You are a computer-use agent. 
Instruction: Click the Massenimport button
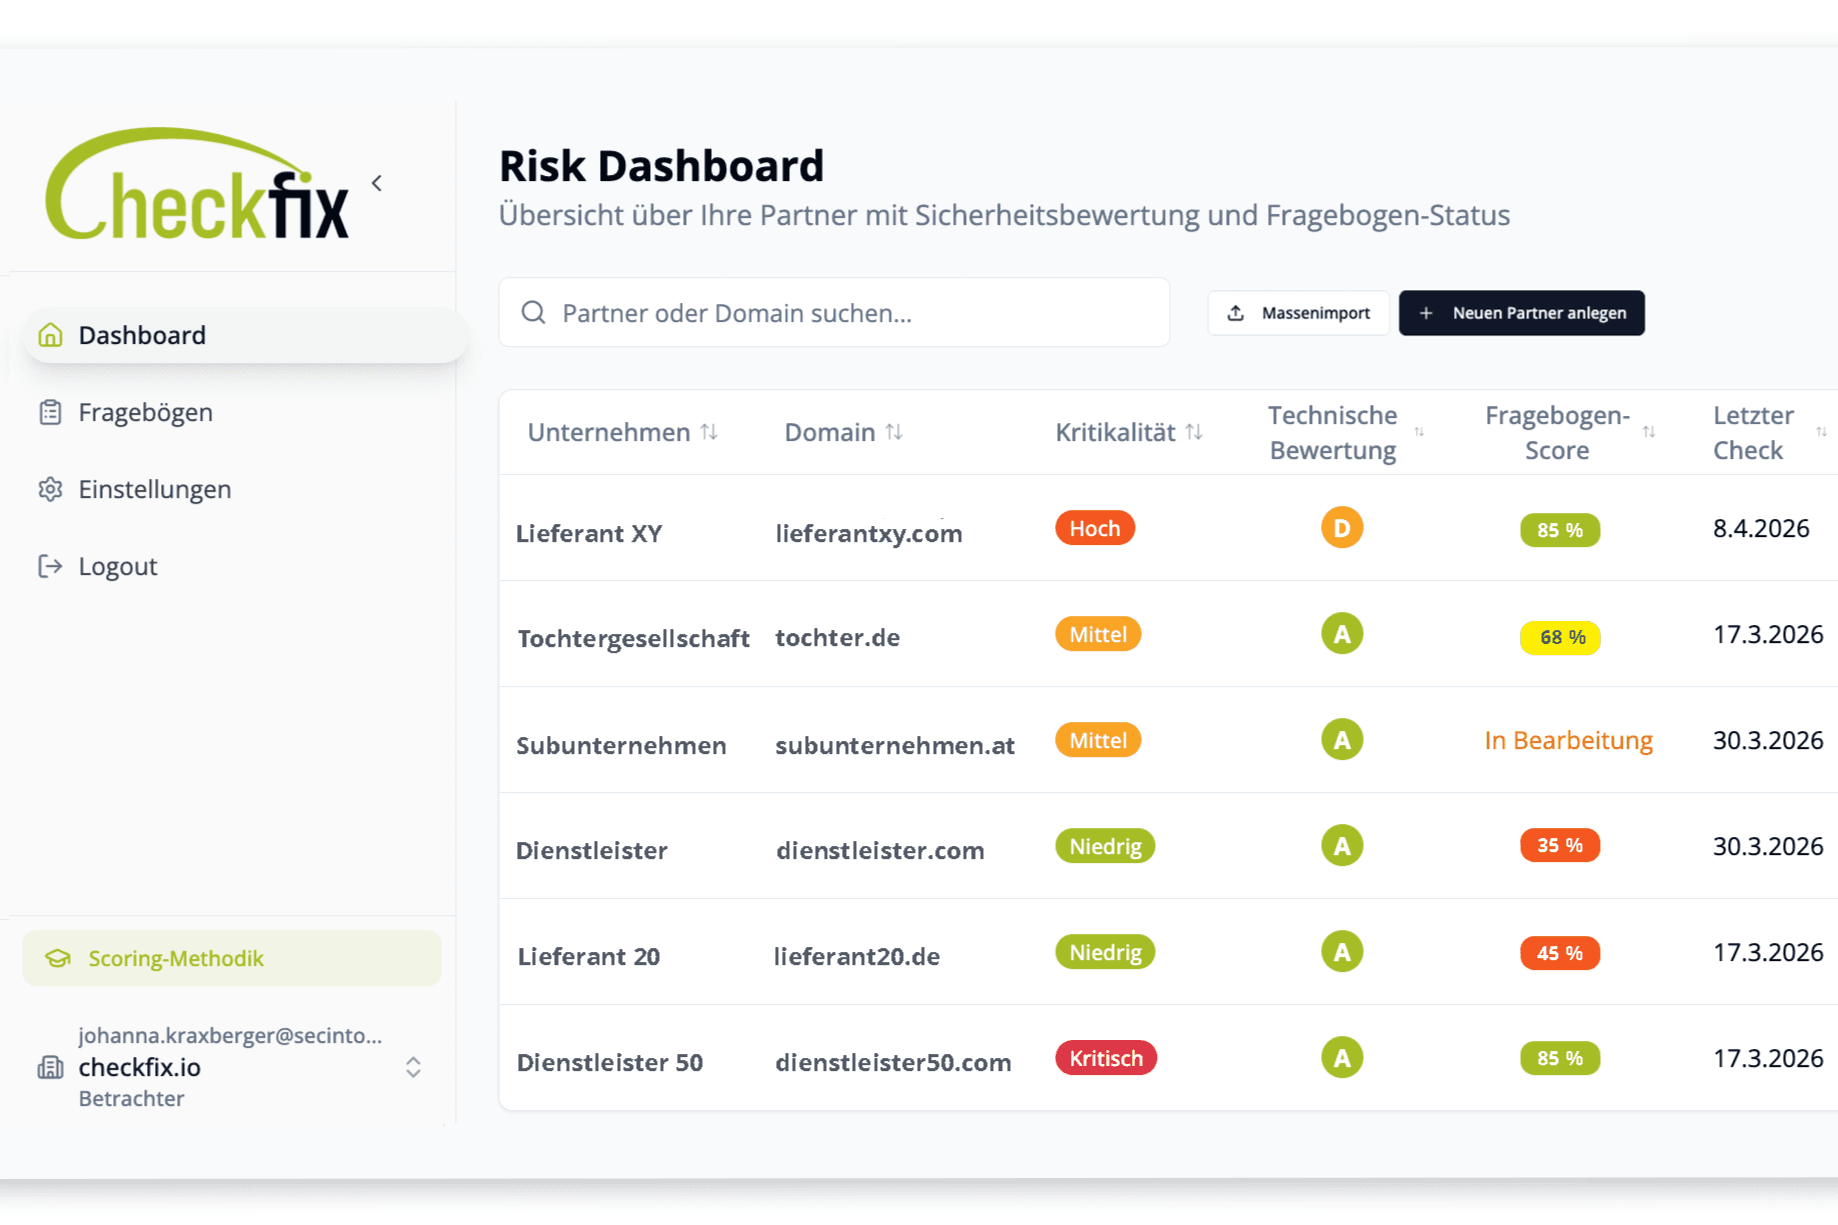[1298, 313]
